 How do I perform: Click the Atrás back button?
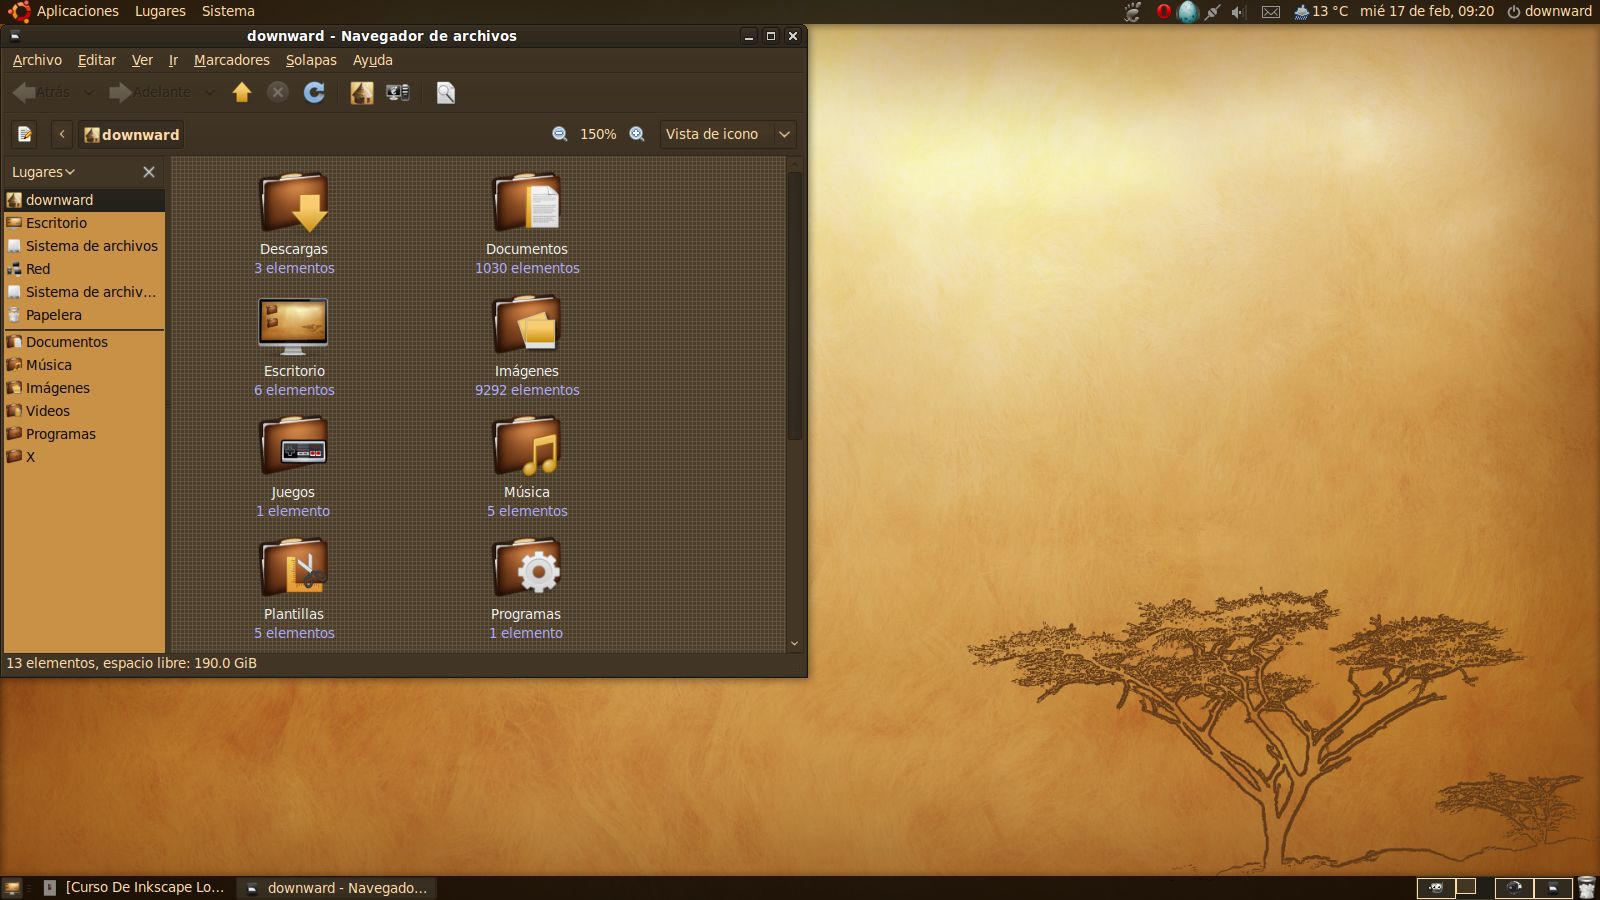(x=42, y=93)
